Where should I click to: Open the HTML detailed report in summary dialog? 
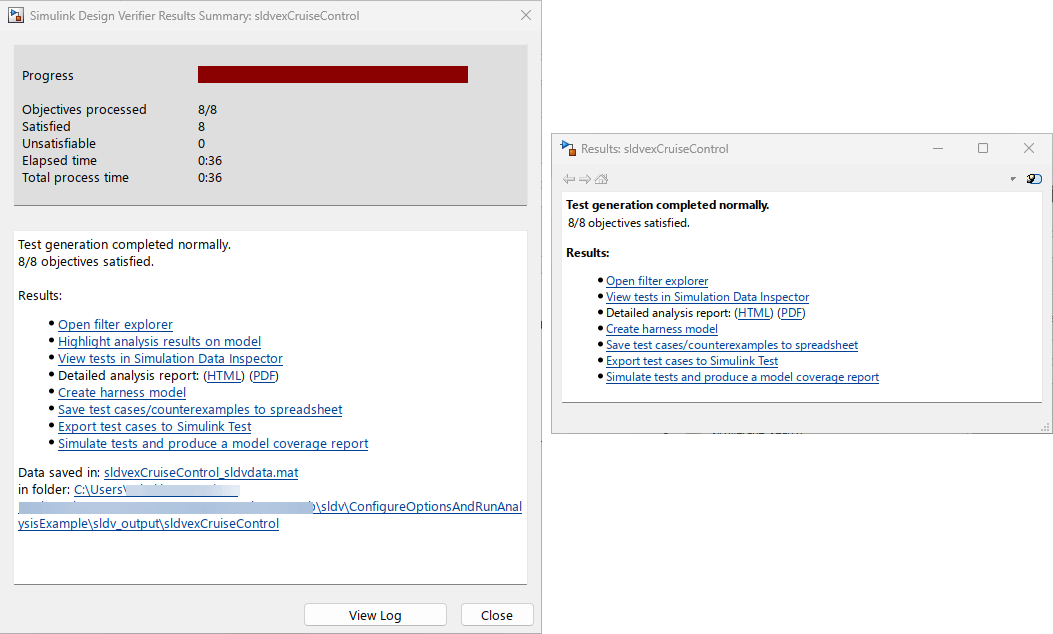[224, 375]
